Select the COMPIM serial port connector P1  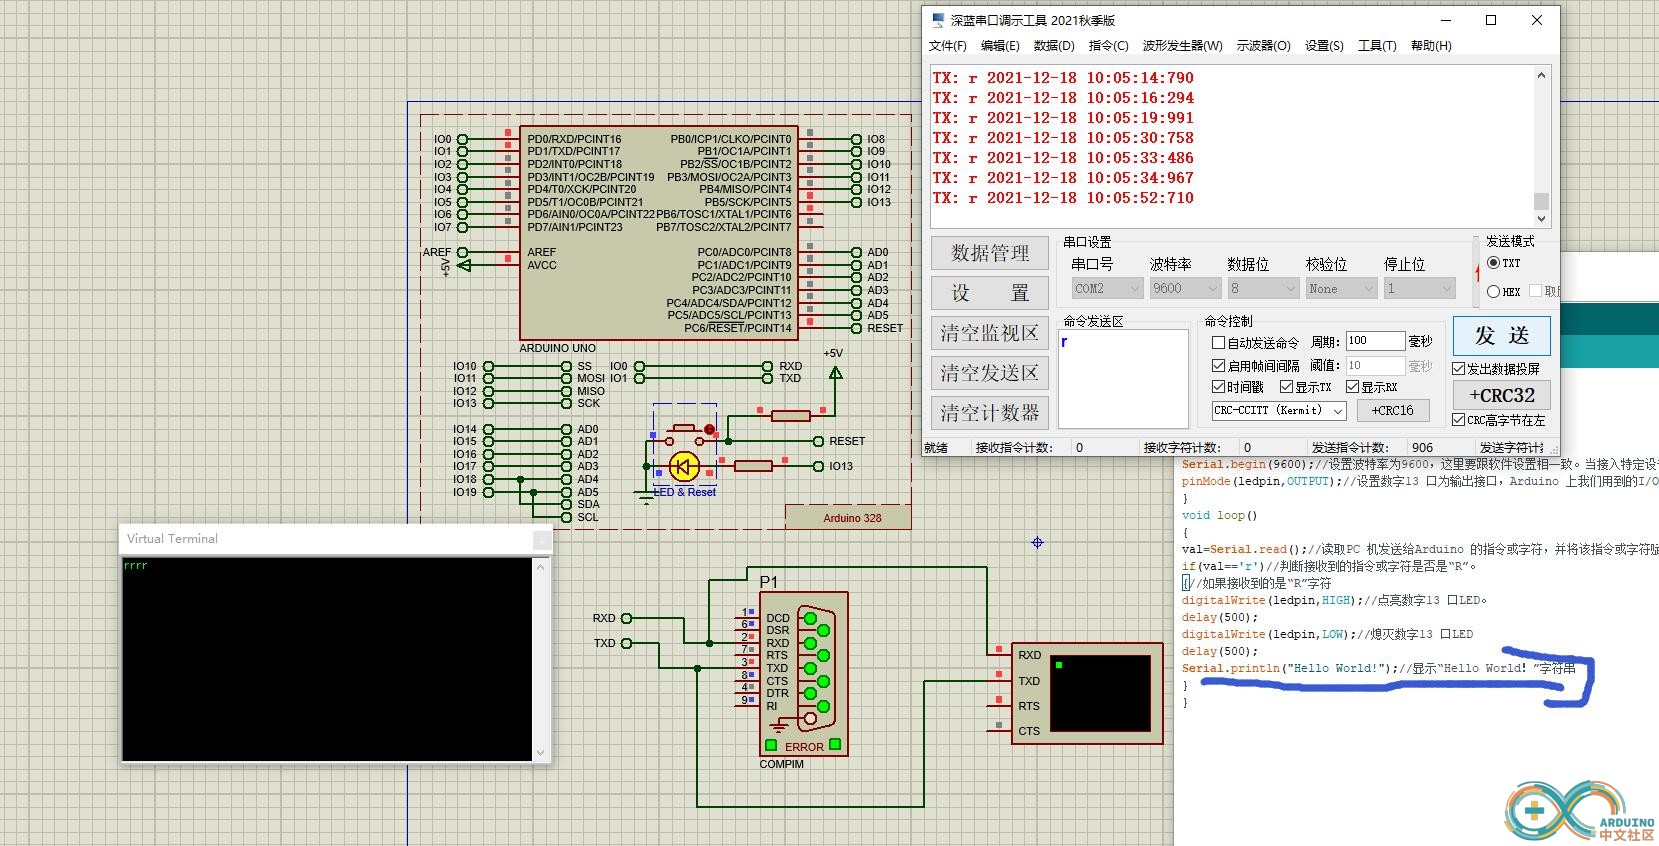click(x=804, y=673)
